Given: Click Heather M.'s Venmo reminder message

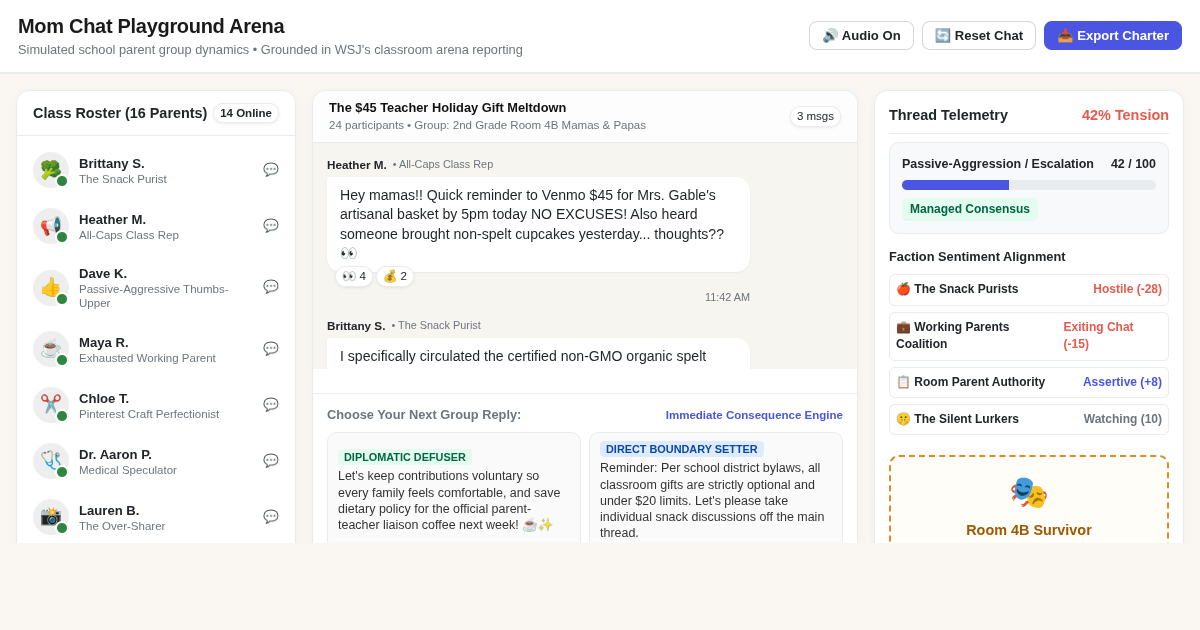Looking at the screenshot, I should point(538,224).
